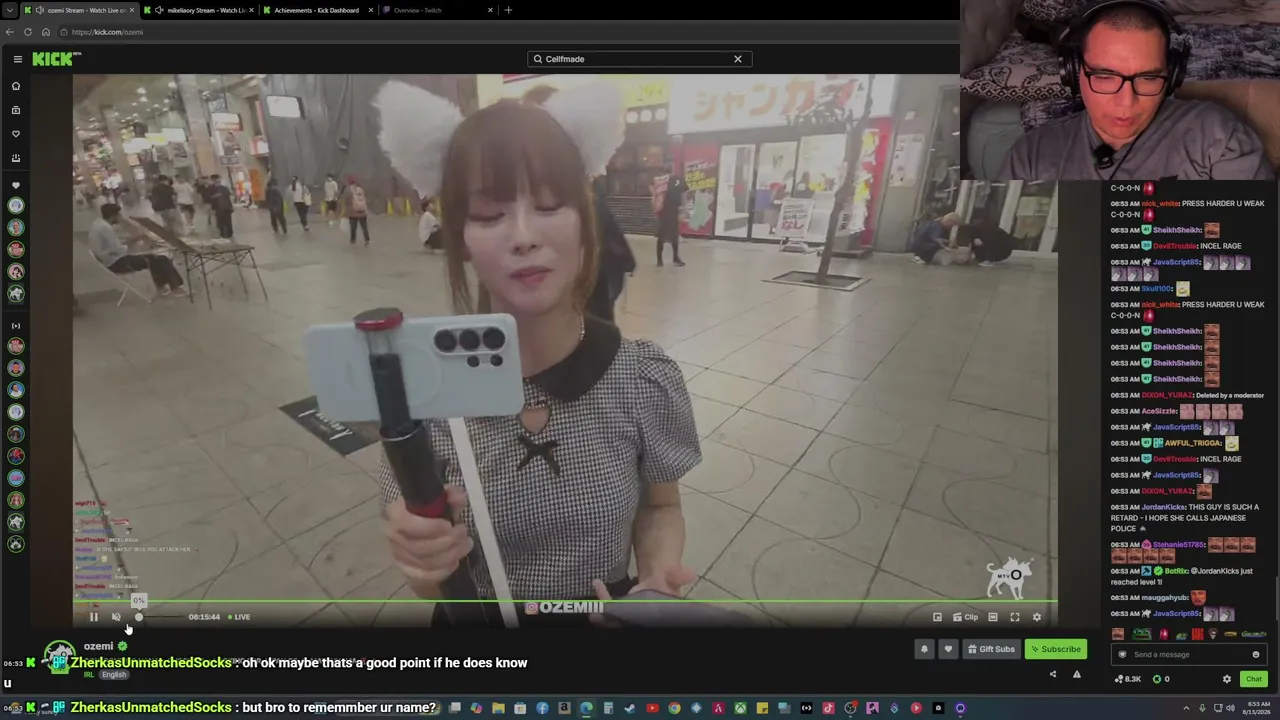The width and height of the screenshot is (1280, 720).
Task: Open the English tag under ozemi
Action: (114, 675)
